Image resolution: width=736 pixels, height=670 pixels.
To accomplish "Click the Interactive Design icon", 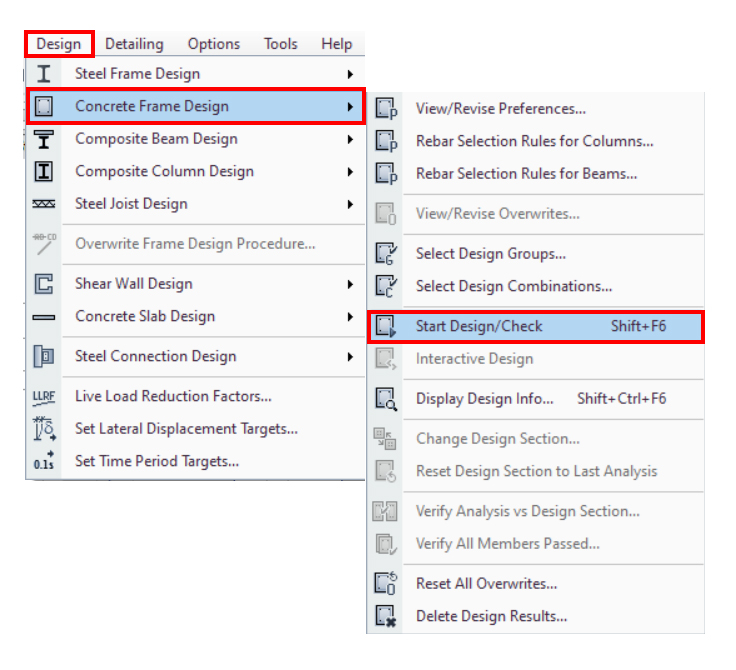I will pyautogui.click(x=386, y=359).
